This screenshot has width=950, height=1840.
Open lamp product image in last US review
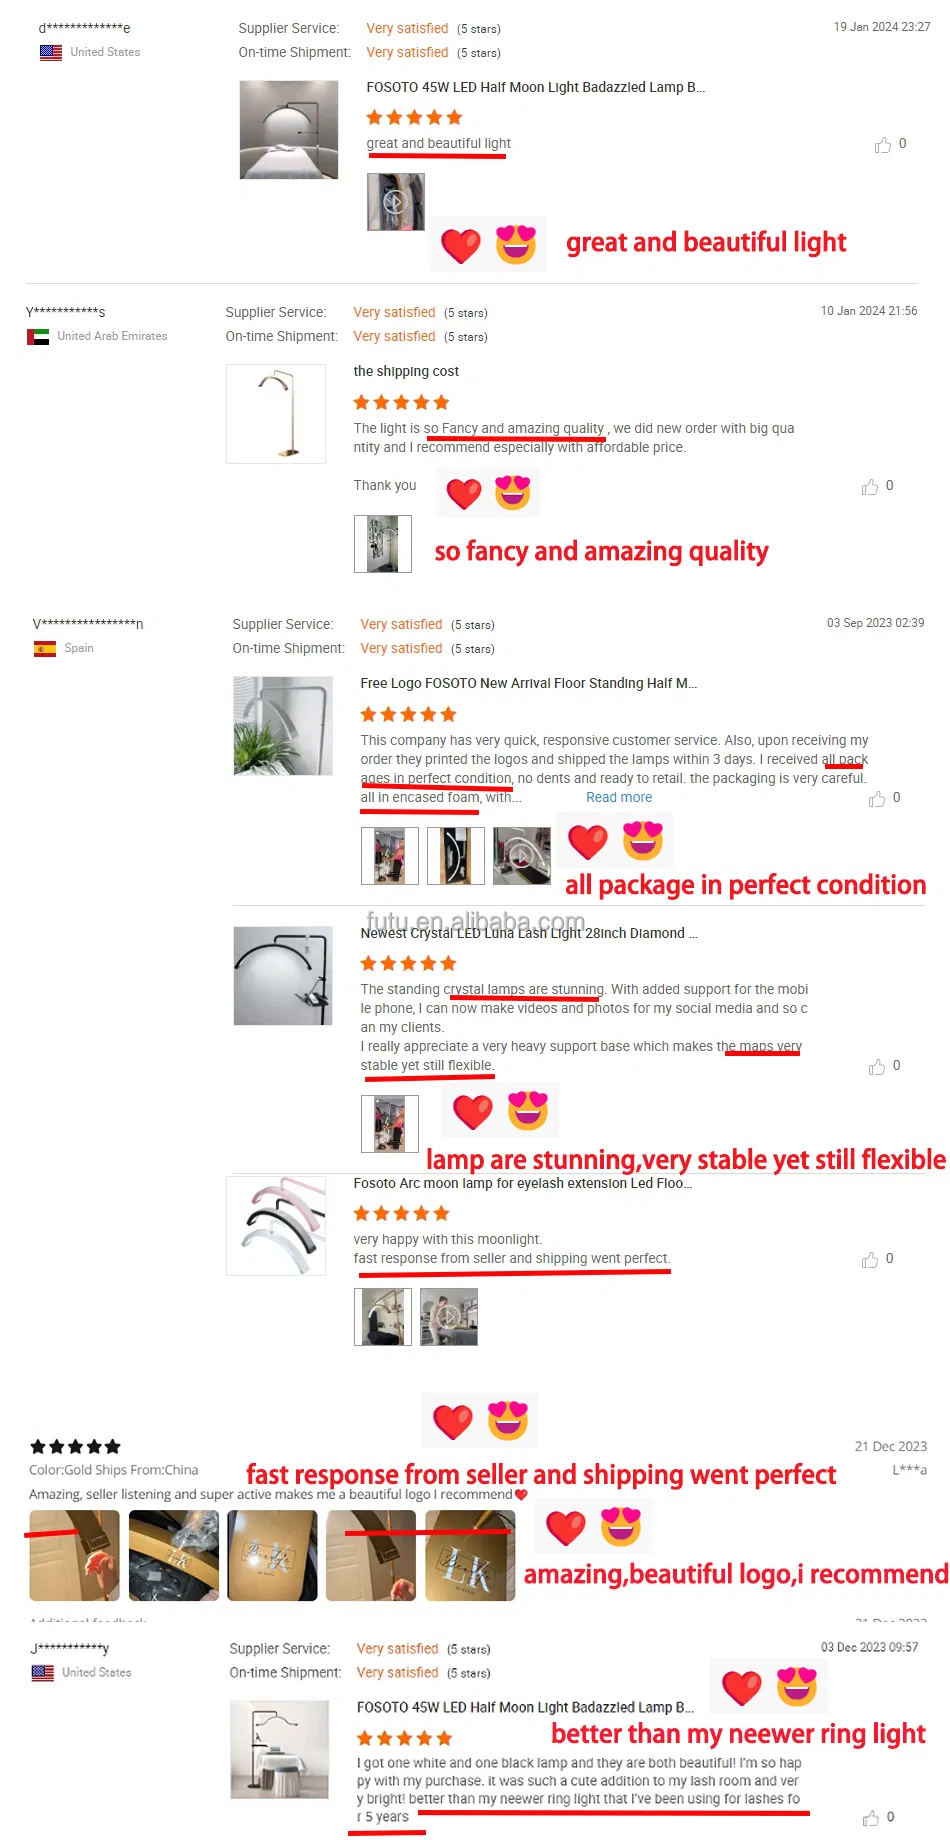pyautogui.click(x=279, y=1750)
